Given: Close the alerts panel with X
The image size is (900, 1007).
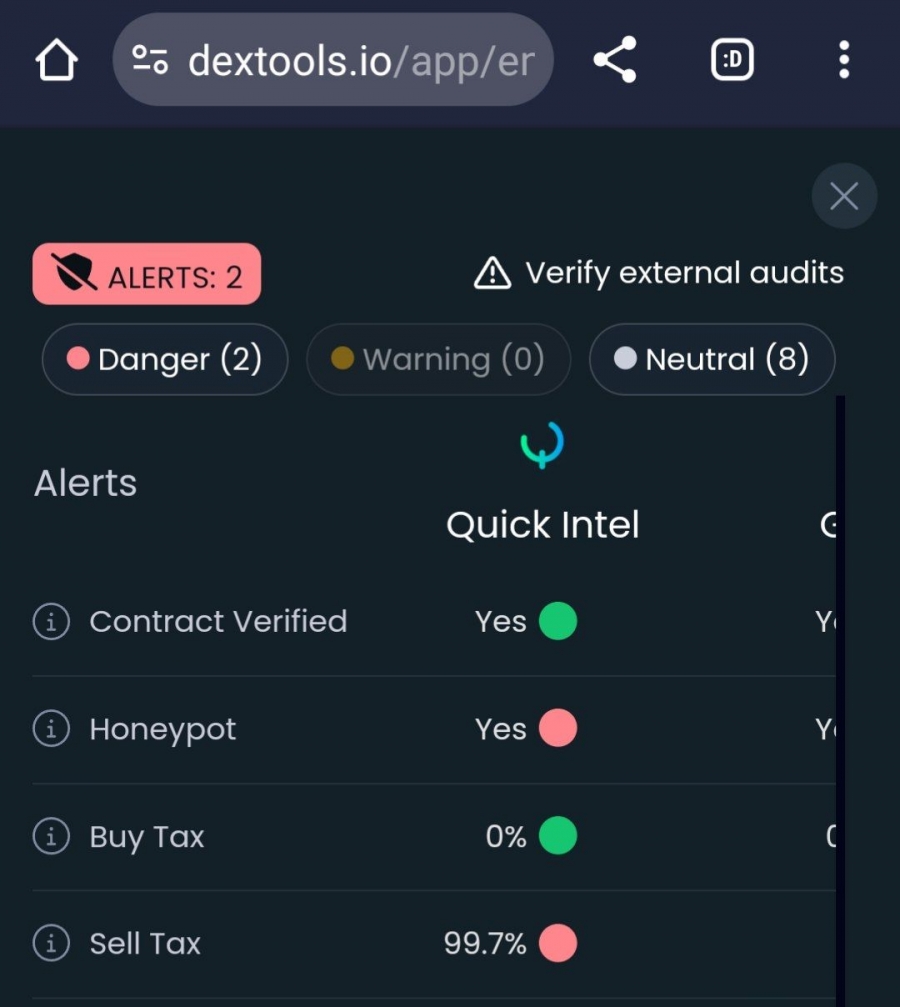Looking at the screenshot, I should click(x=844, y=196).
